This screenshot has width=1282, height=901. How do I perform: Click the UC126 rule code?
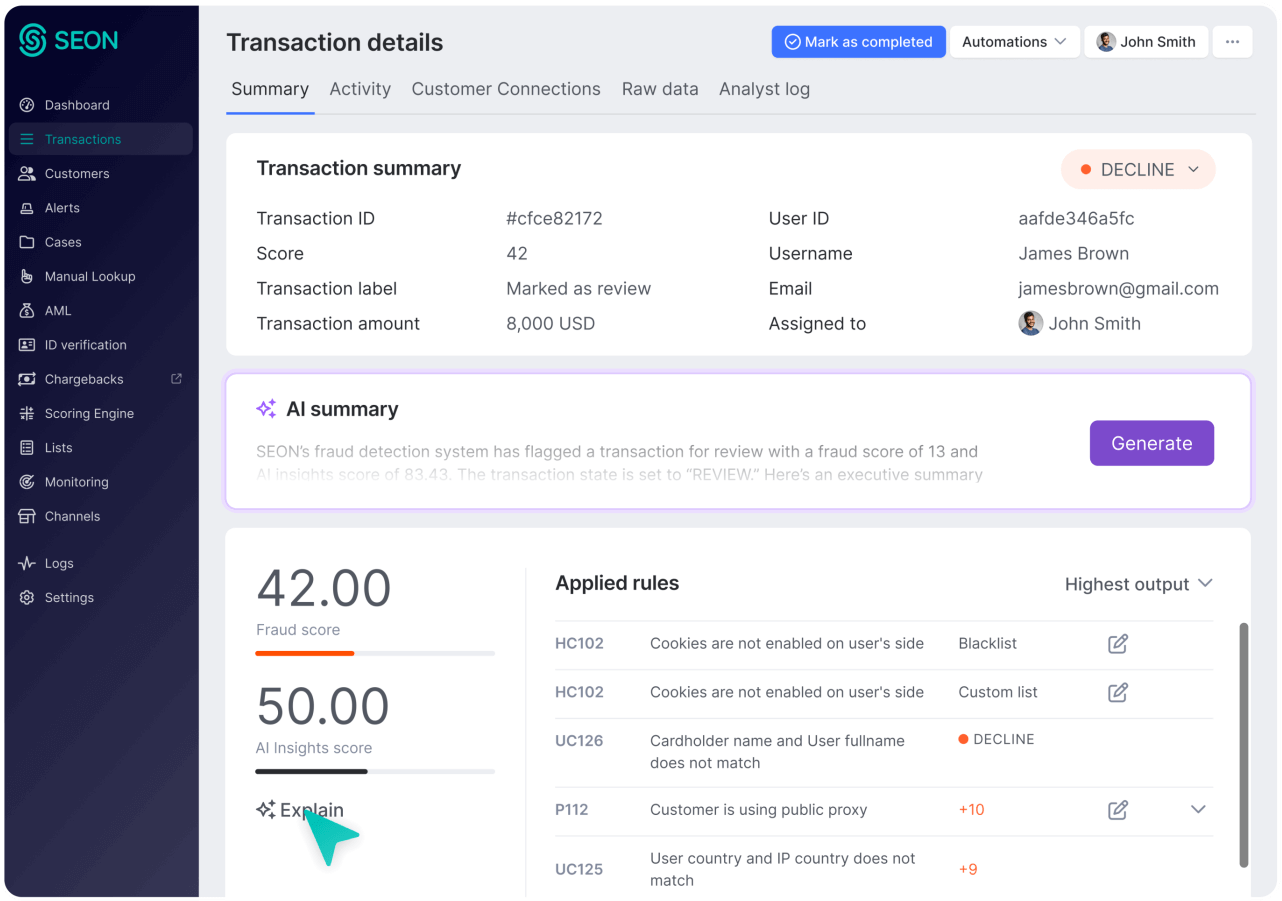(579, 741)
